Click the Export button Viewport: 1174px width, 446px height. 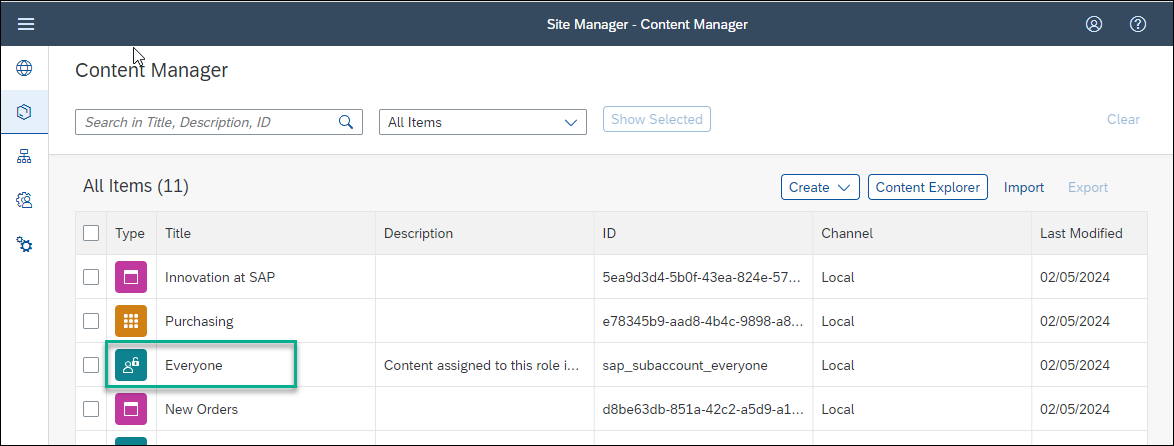click(1087, 187)
